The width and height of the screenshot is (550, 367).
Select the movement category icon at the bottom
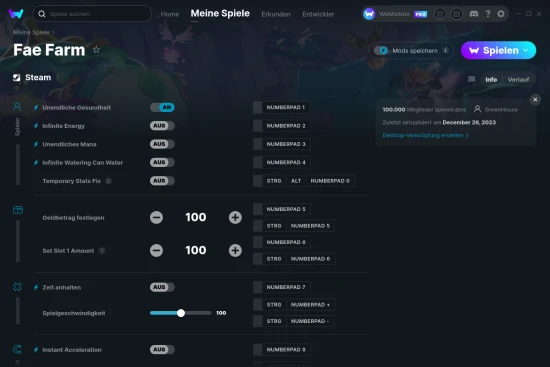click(17, 349)
